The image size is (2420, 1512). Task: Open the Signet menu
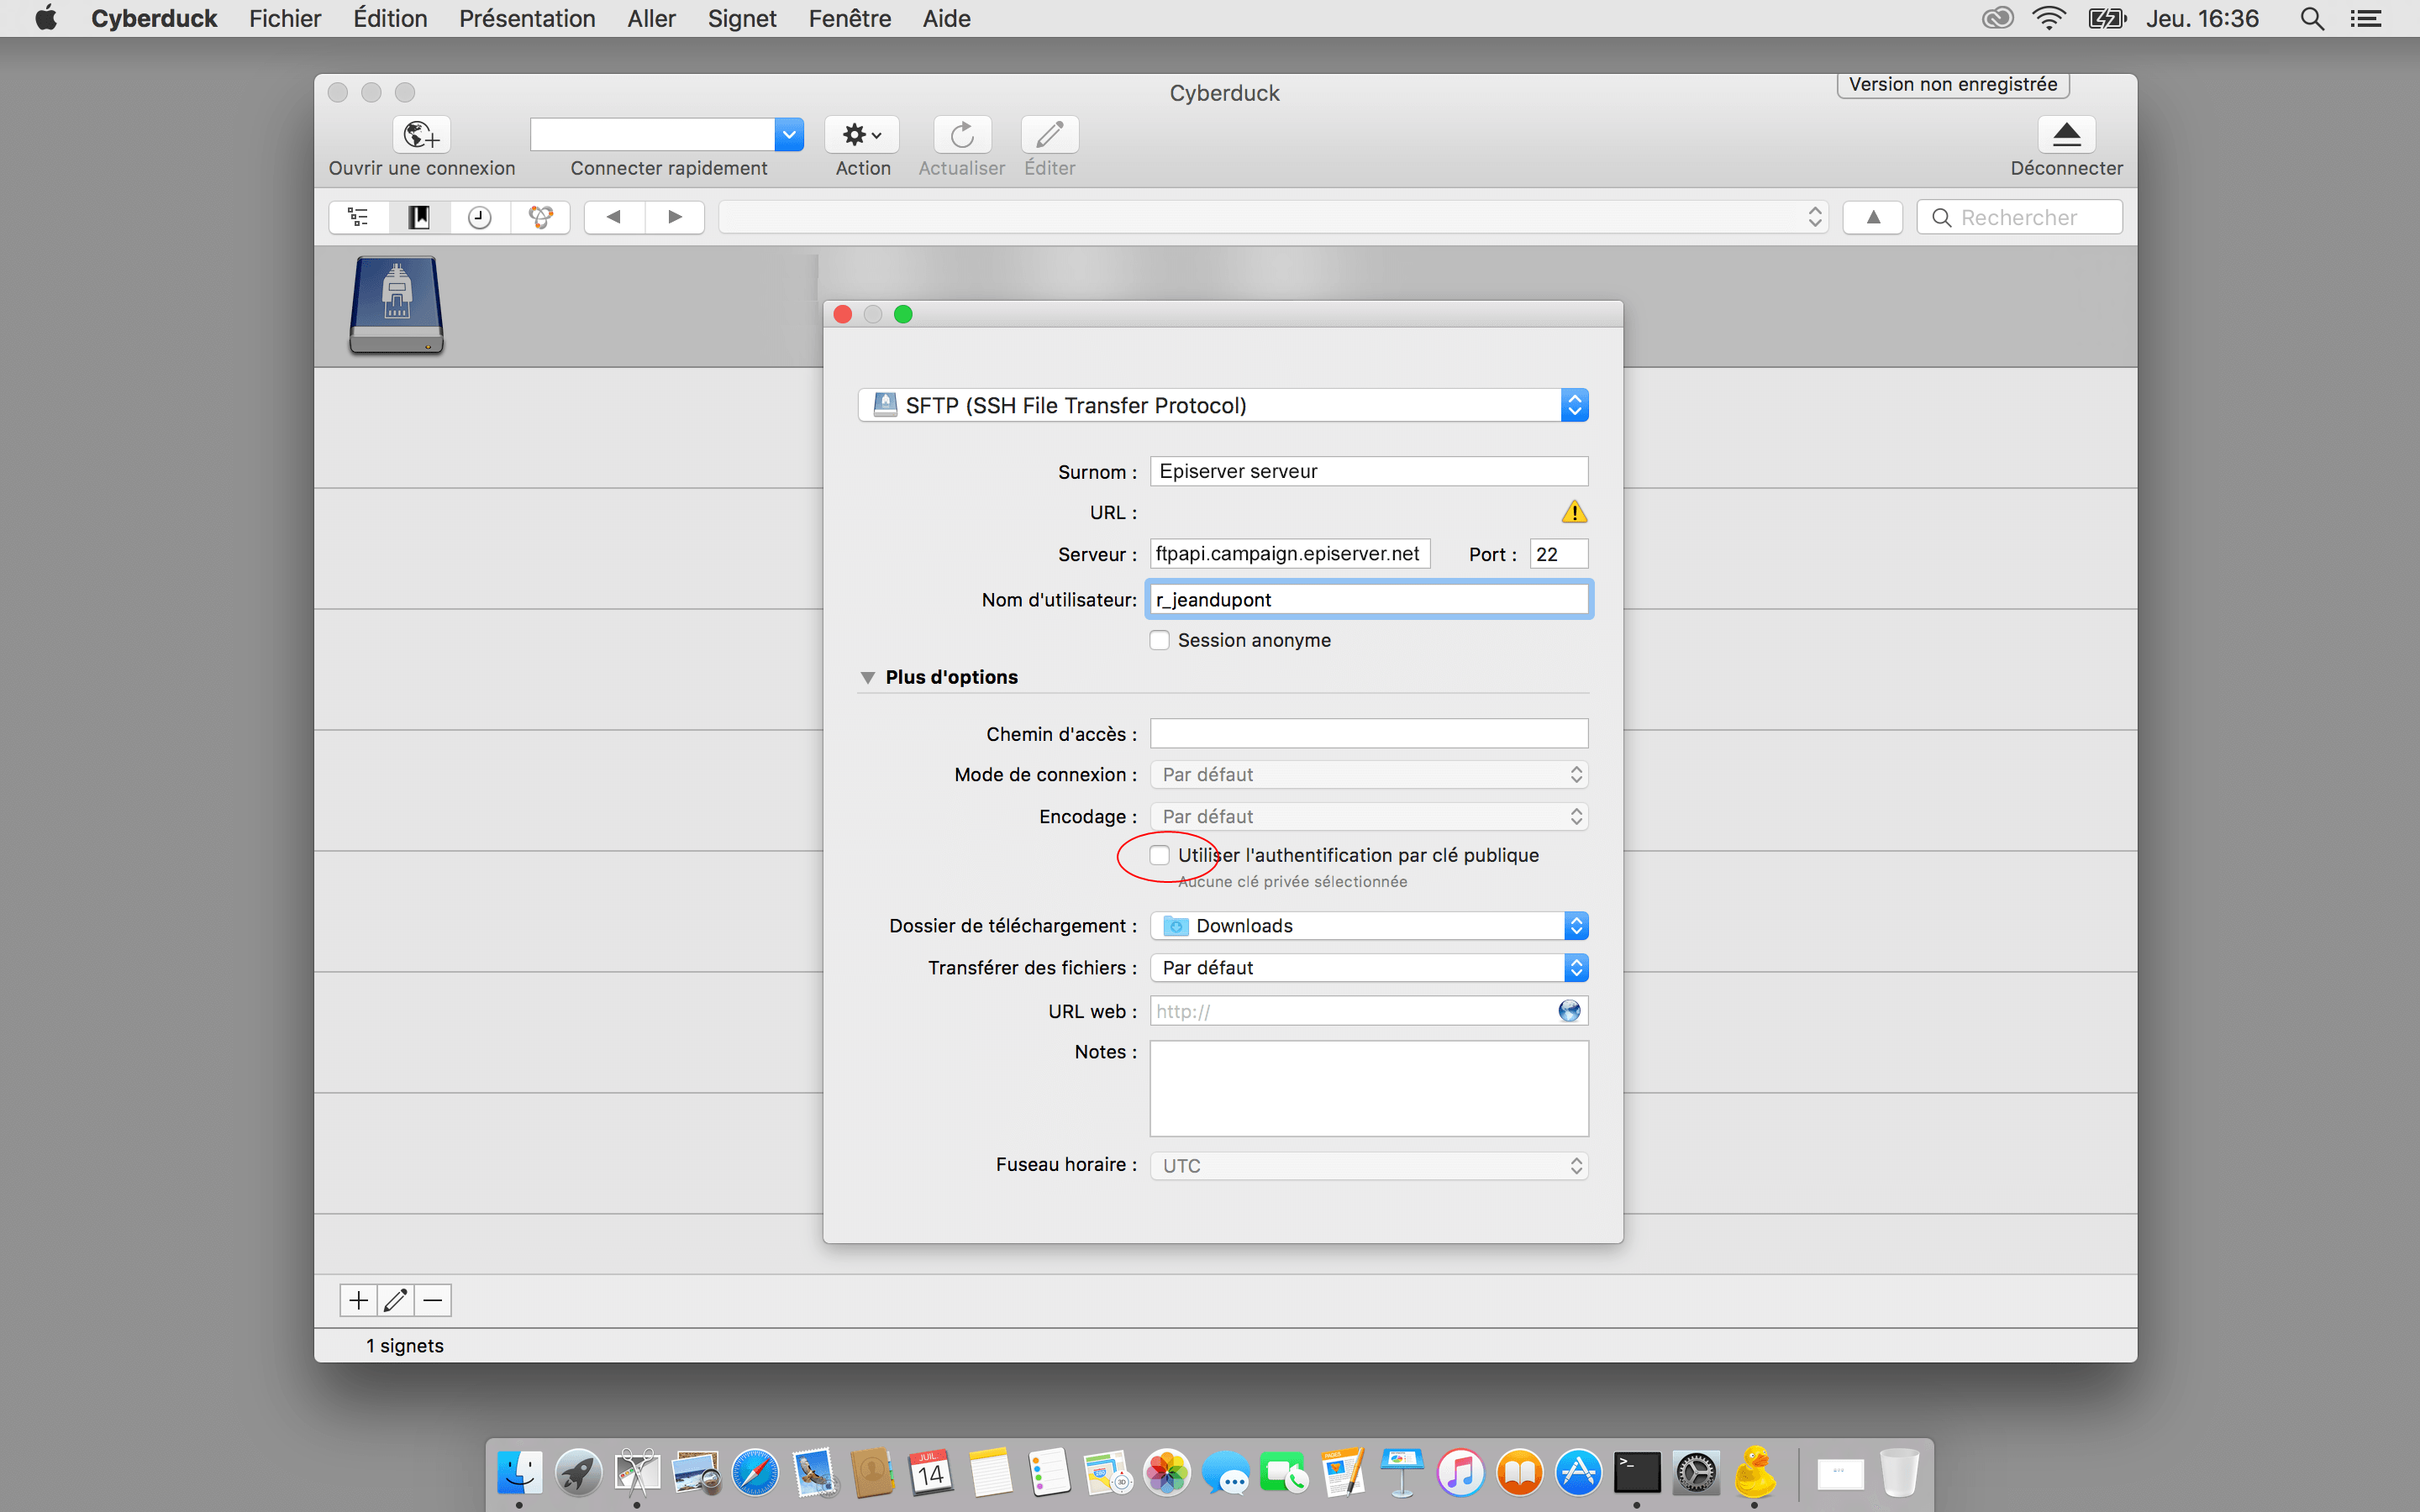point(742,18)
